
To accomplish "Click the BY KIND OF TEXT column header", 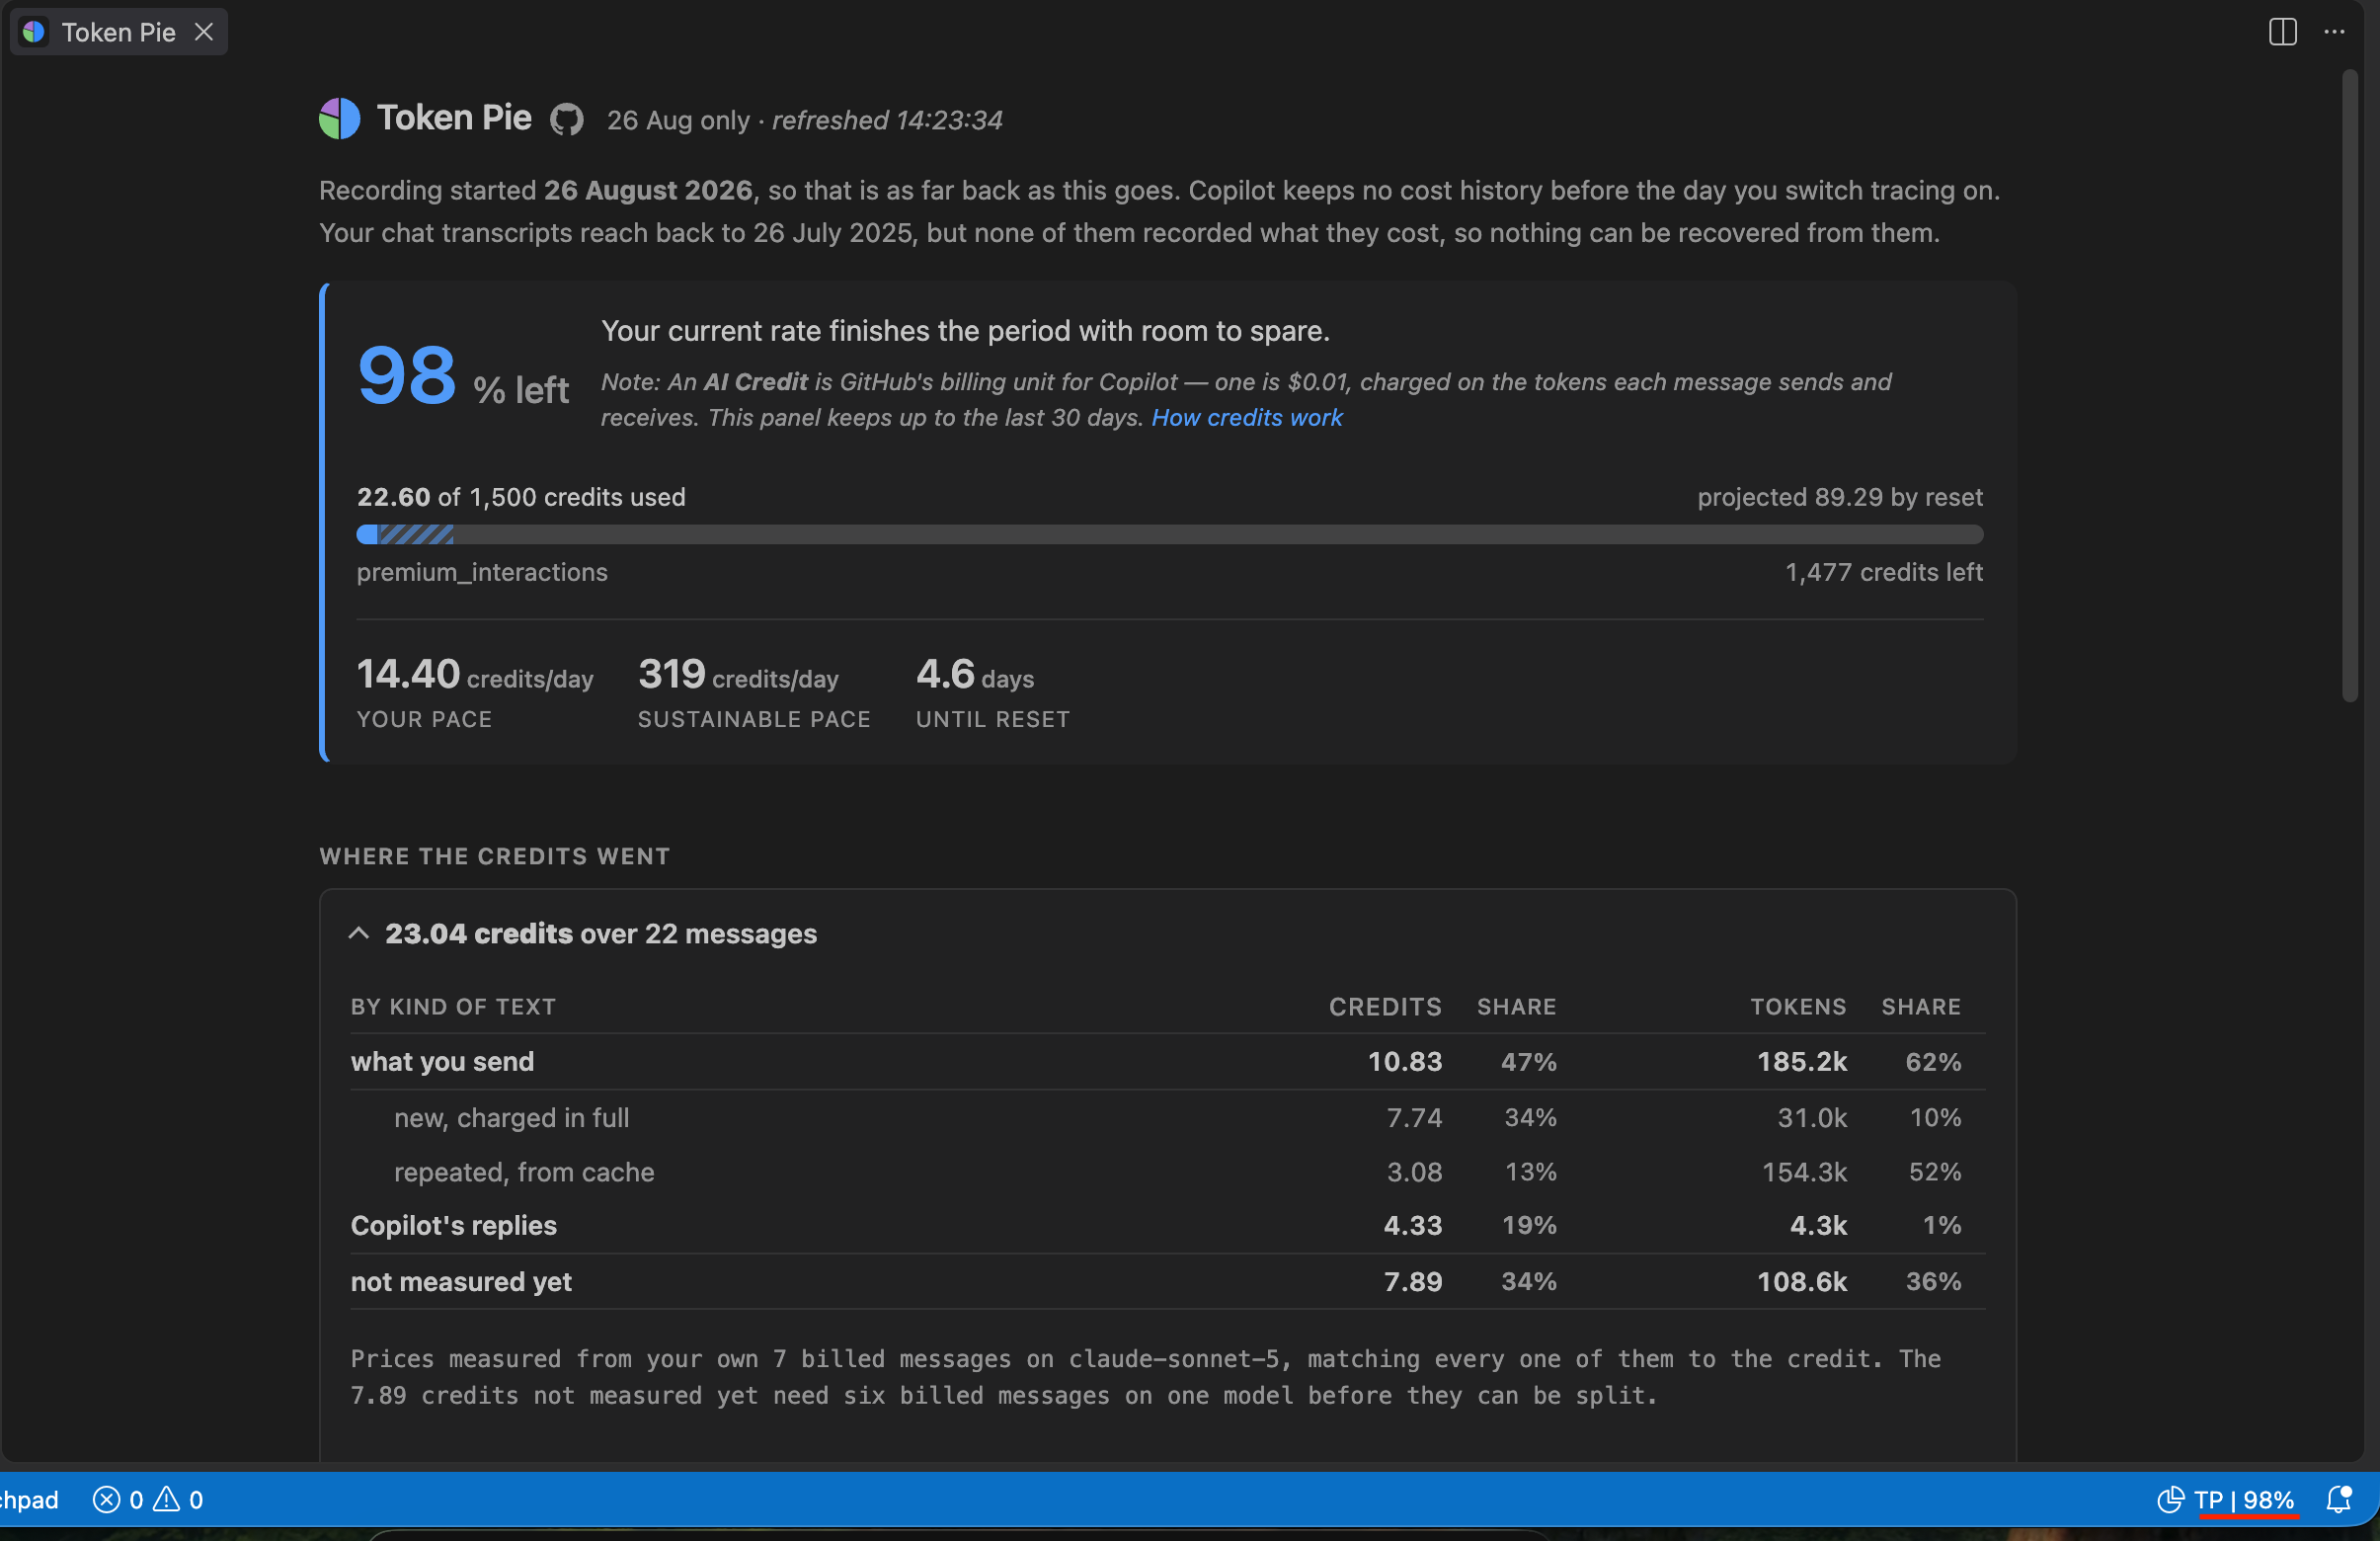I will point(453,1007).
